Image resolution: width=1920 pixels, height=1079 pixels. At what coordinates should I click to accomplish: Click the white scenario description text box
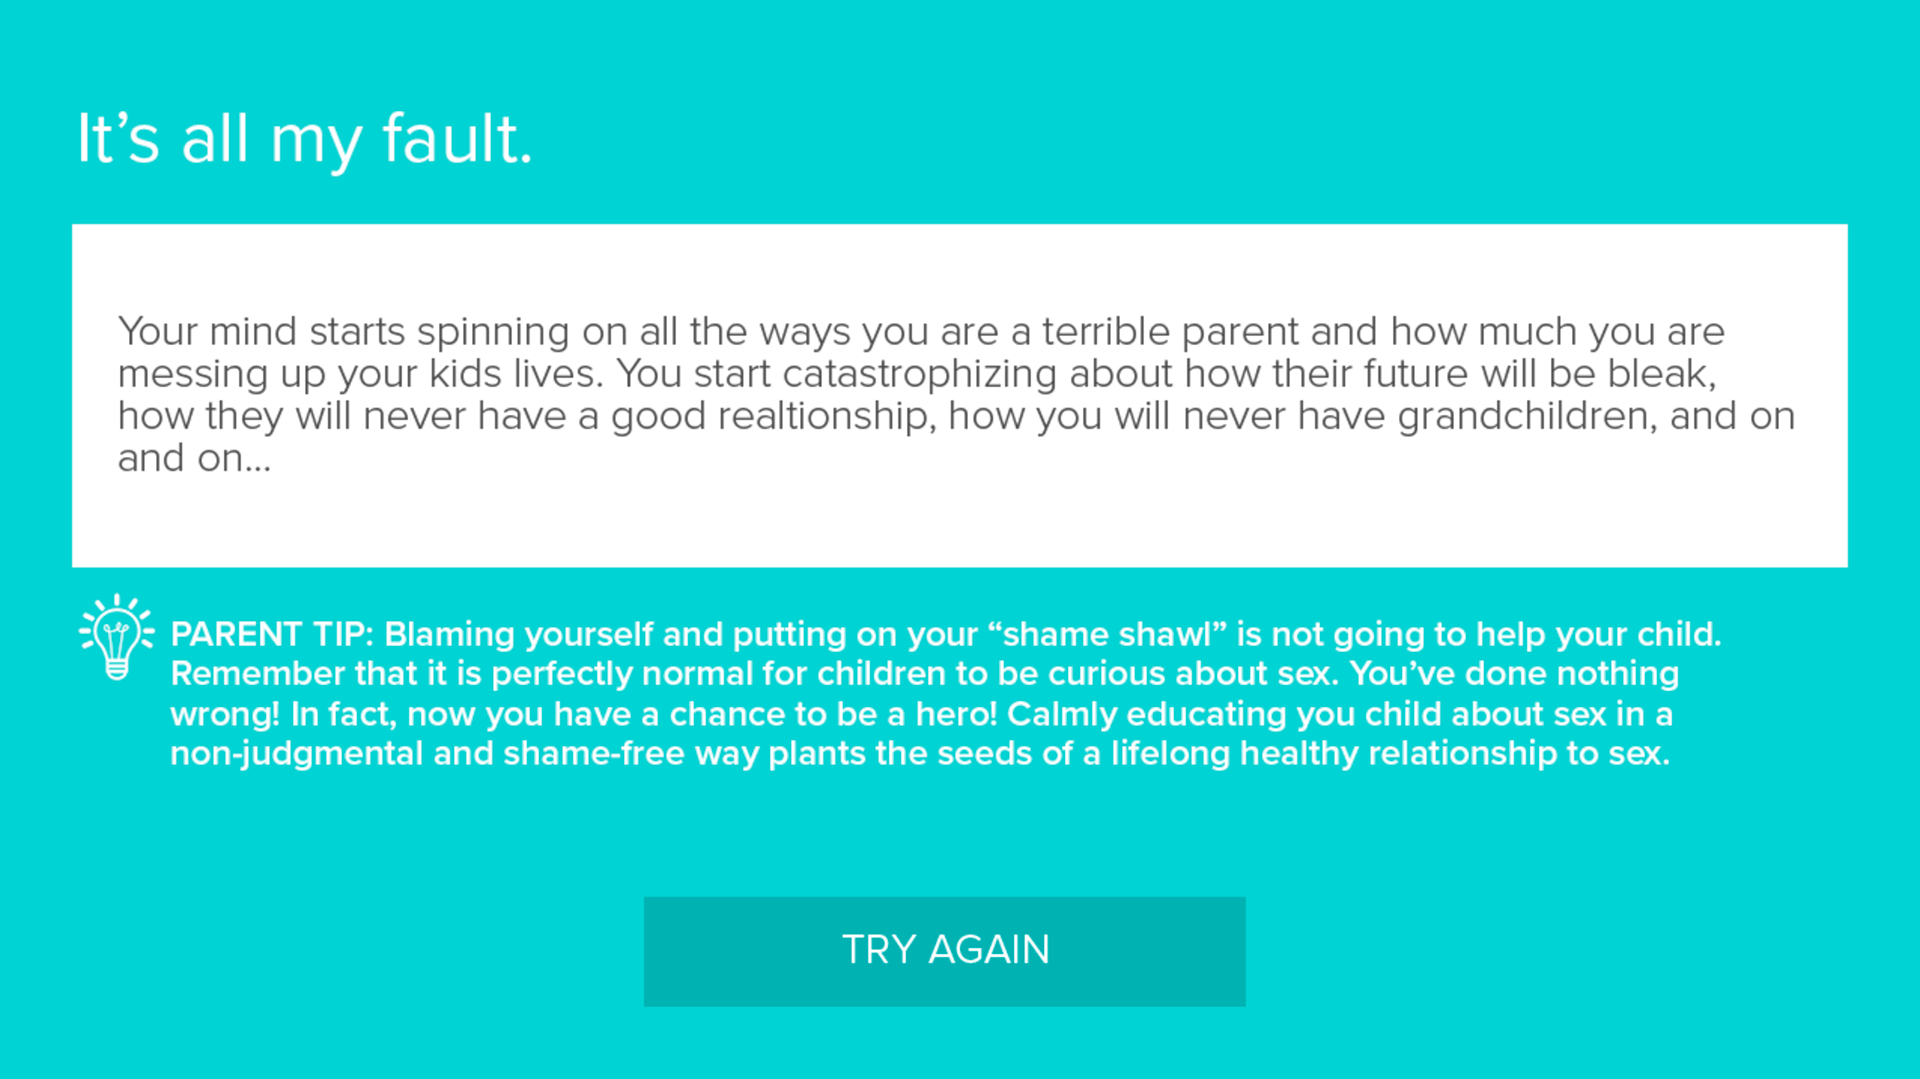click(959, 395)
